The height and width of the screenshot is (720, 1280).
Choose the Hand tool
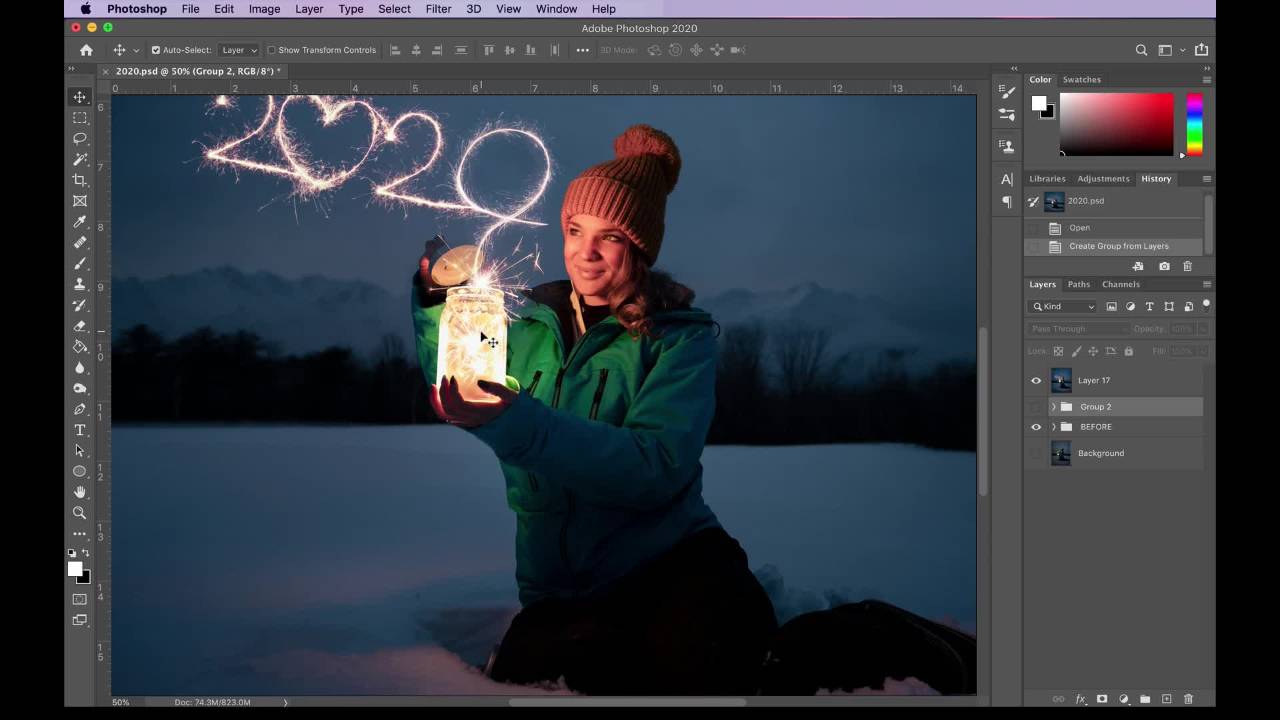[x=80, y=492]
